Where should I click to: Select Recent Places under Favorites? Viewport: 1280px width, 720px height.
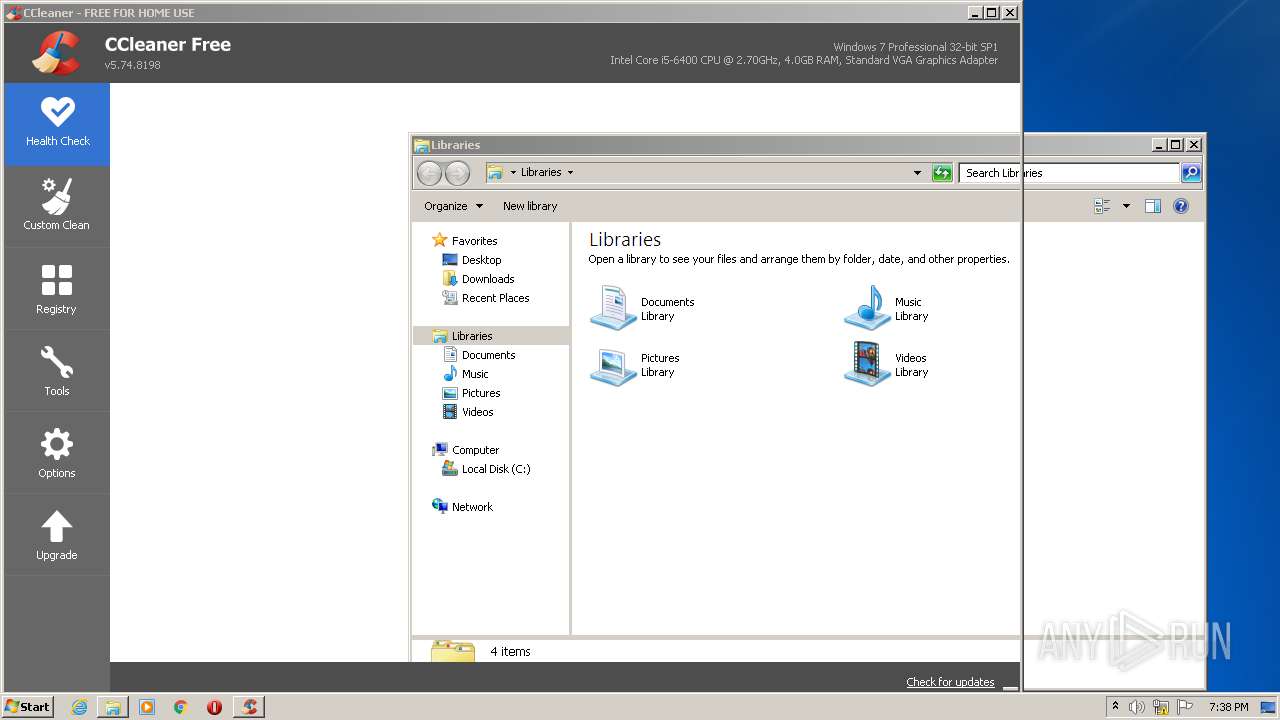(495, 298)
